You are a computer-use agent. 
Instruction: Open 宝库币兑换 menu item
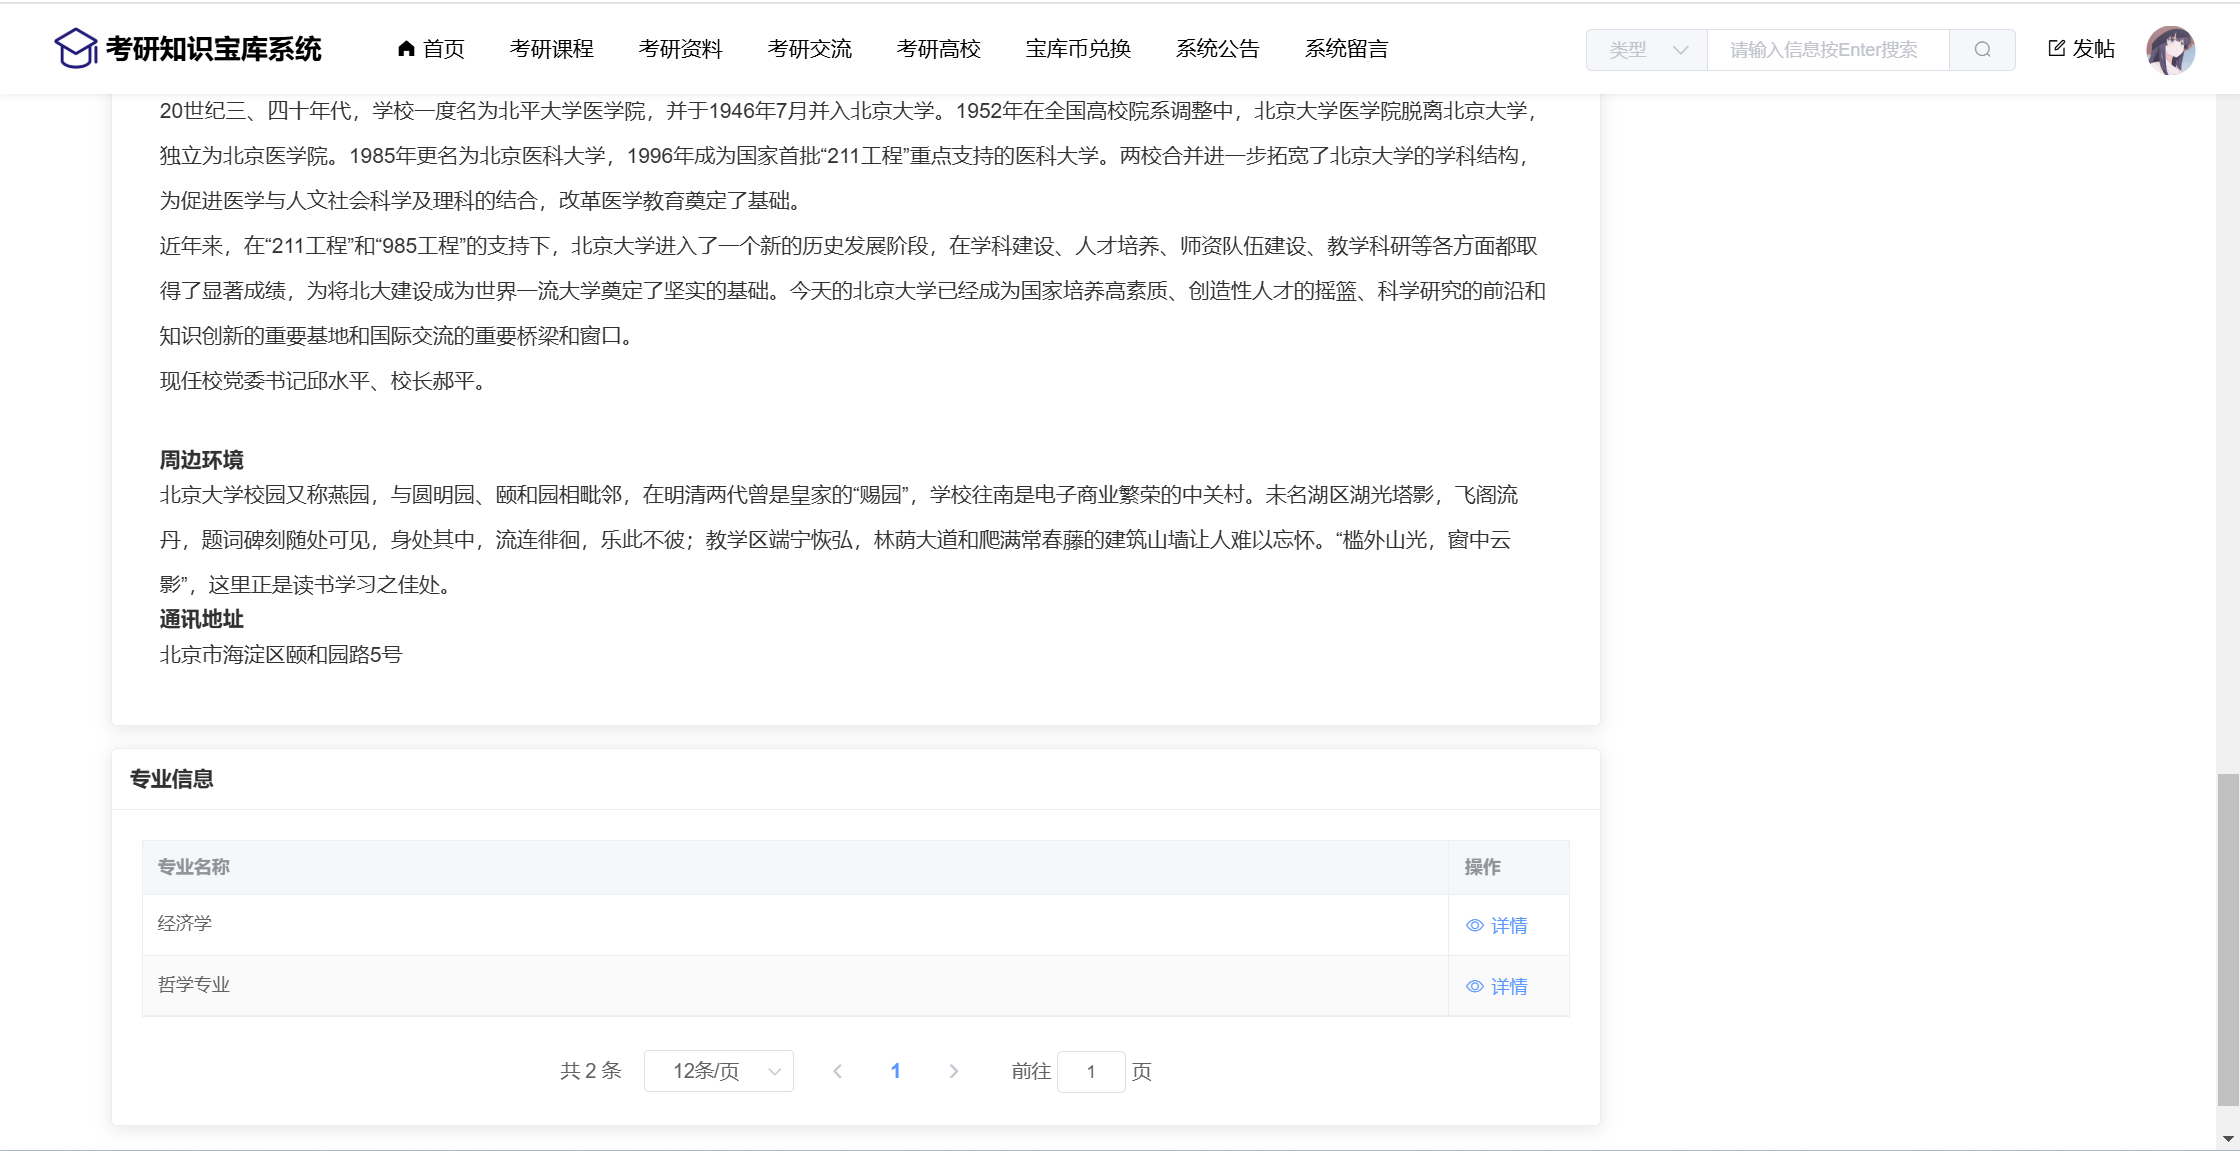point(1078,49)
